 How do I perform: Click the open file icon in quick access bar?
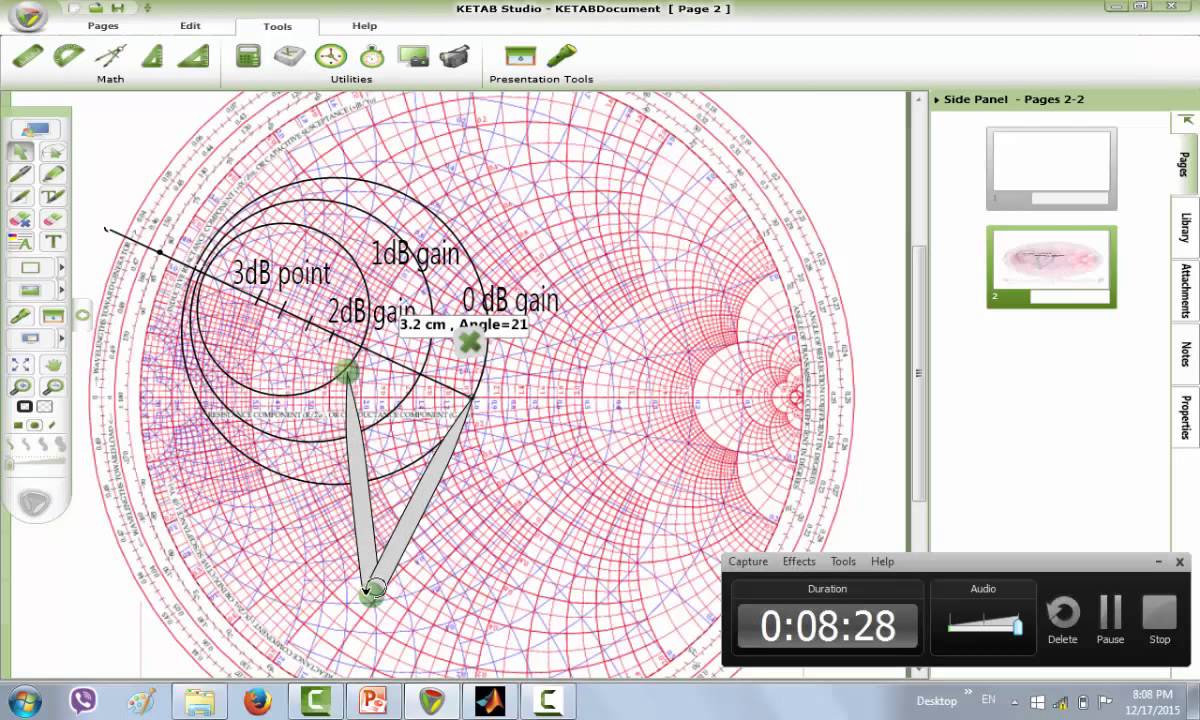tap(98, 8)
